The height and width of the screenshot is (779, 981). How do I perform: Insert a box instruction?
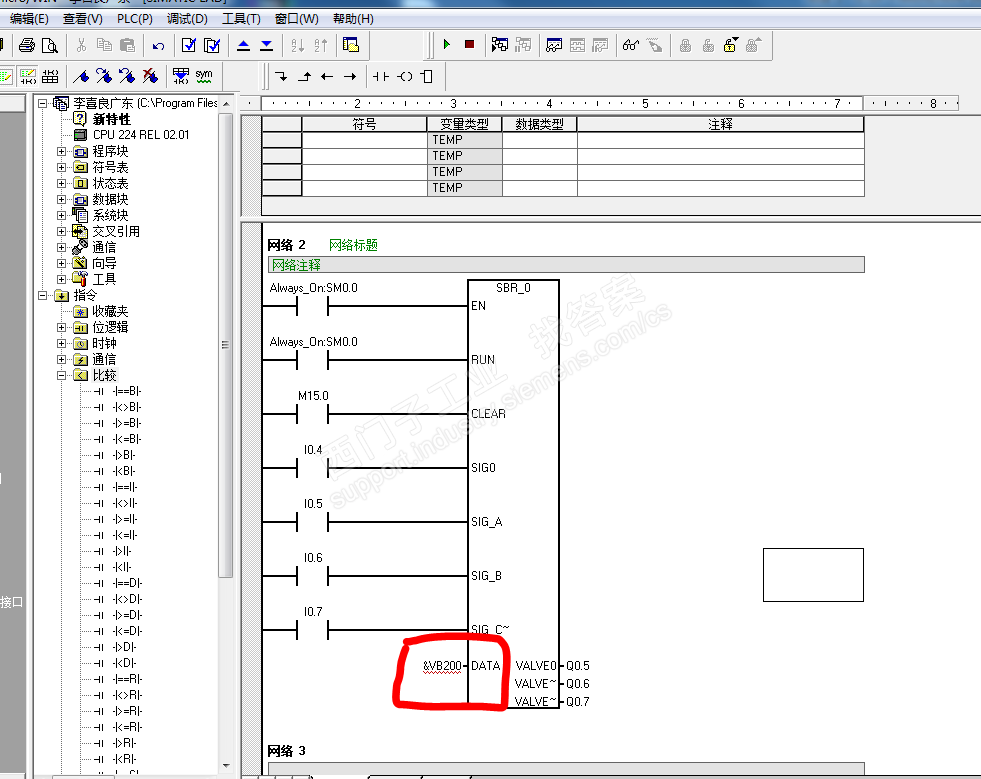pos(427,76)
